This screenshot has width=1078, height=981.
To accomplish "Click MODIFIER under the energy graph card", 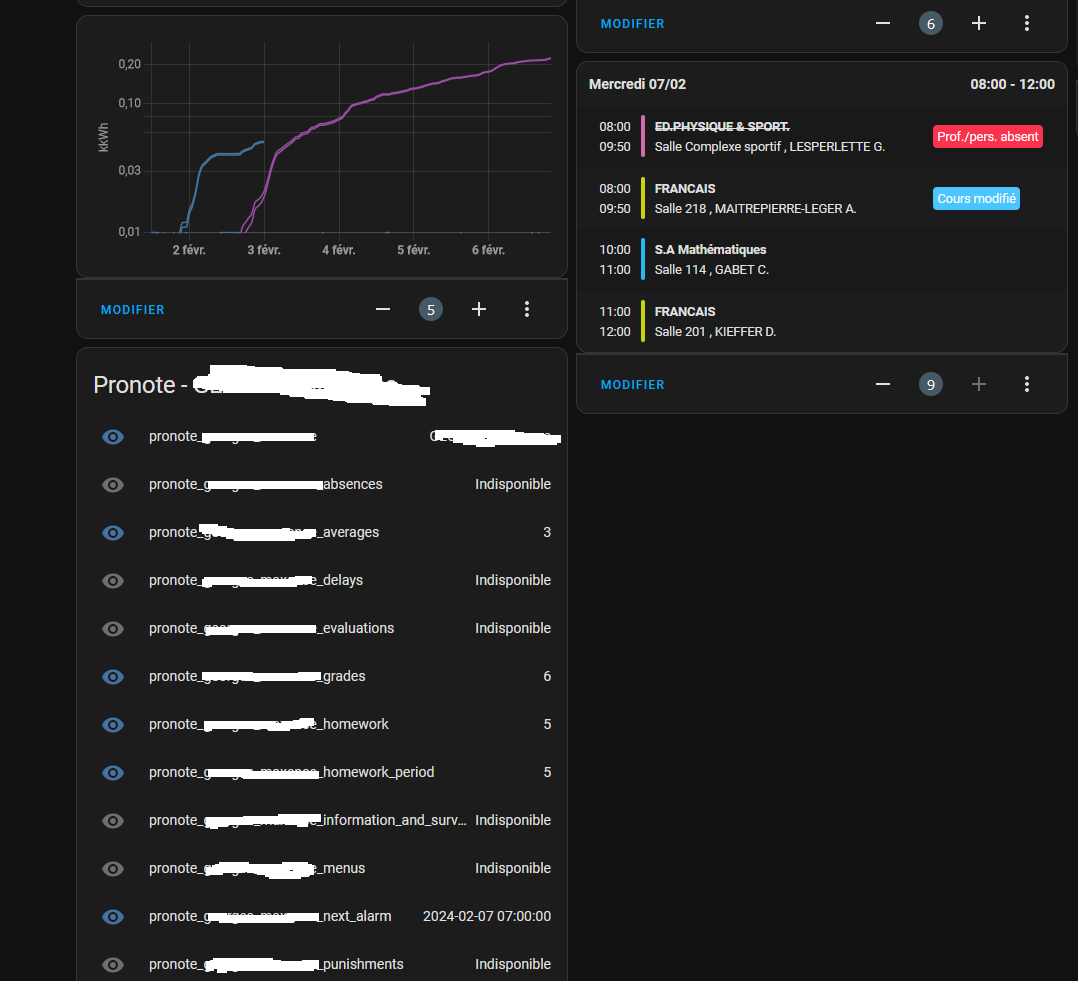I will coord(133,310).
